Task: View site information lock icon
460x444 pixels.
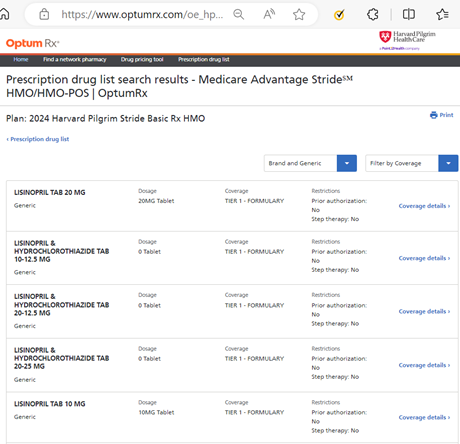Action: click(x=44, y=14)
